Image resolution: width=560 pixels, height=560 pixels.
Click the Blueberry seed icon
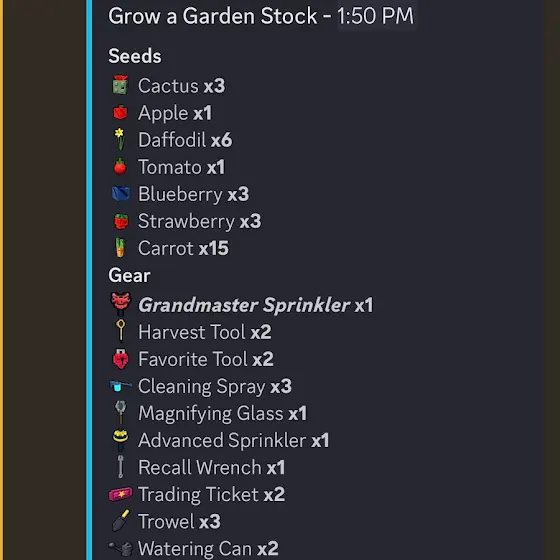(x=121, y=194)
